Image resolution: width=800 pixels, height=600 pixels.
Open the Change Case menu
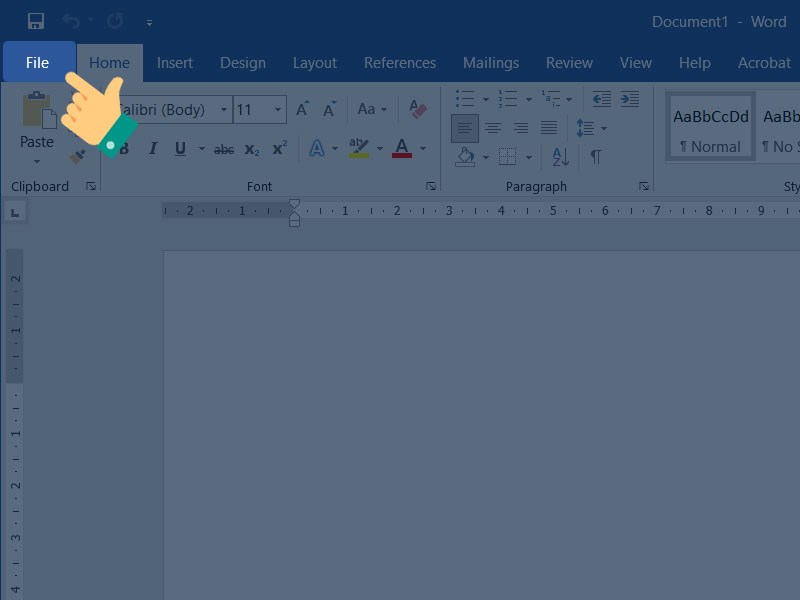[x=372, y=109]
